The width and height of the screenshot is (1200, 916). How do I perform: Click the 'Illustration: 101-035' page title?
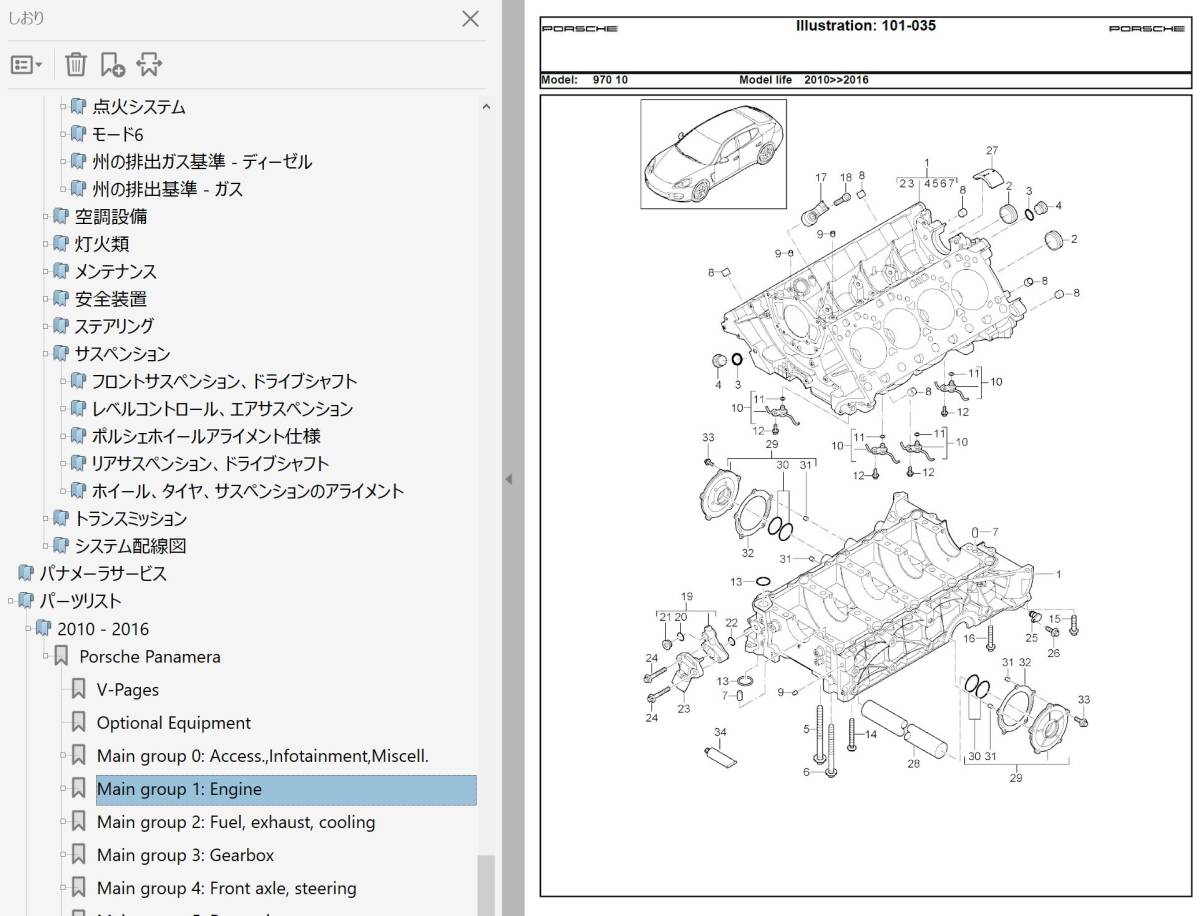click(x=866, y=26)
